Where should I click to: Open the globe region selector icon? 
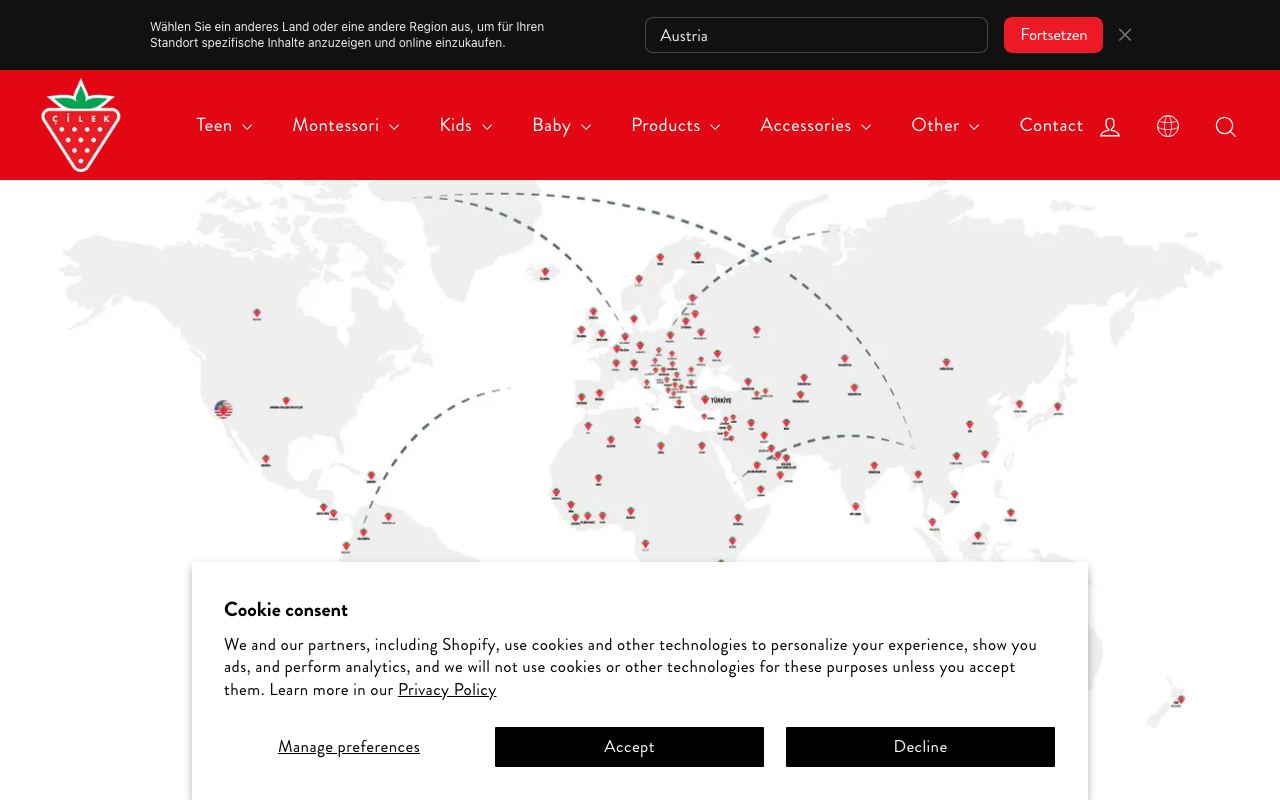(x=1168, y=126)
